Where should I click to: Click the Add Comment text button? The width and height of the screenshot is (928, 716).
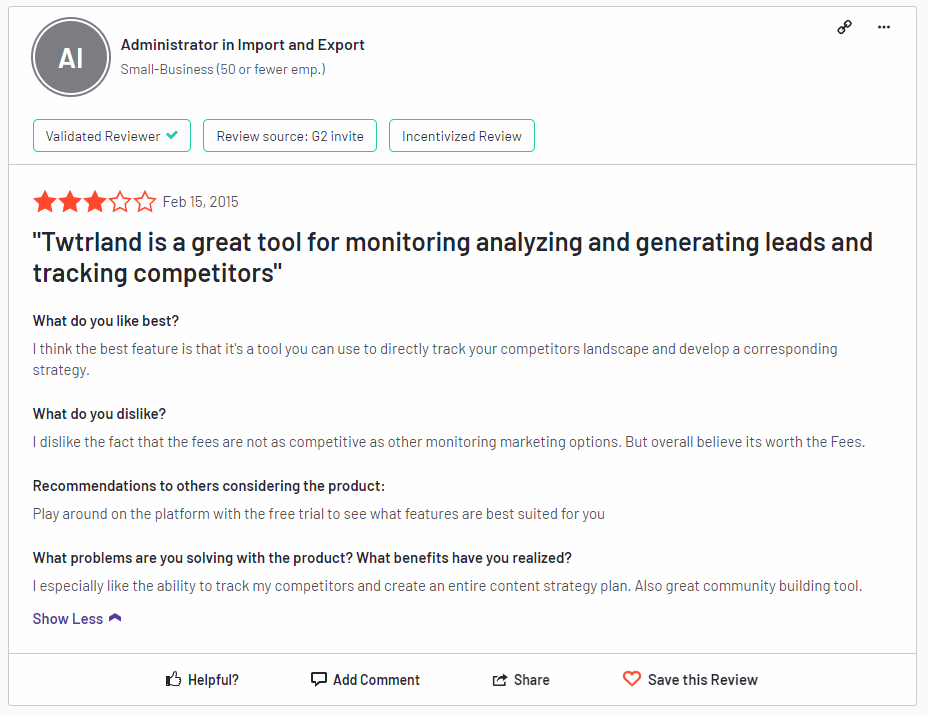coord(376,680)
